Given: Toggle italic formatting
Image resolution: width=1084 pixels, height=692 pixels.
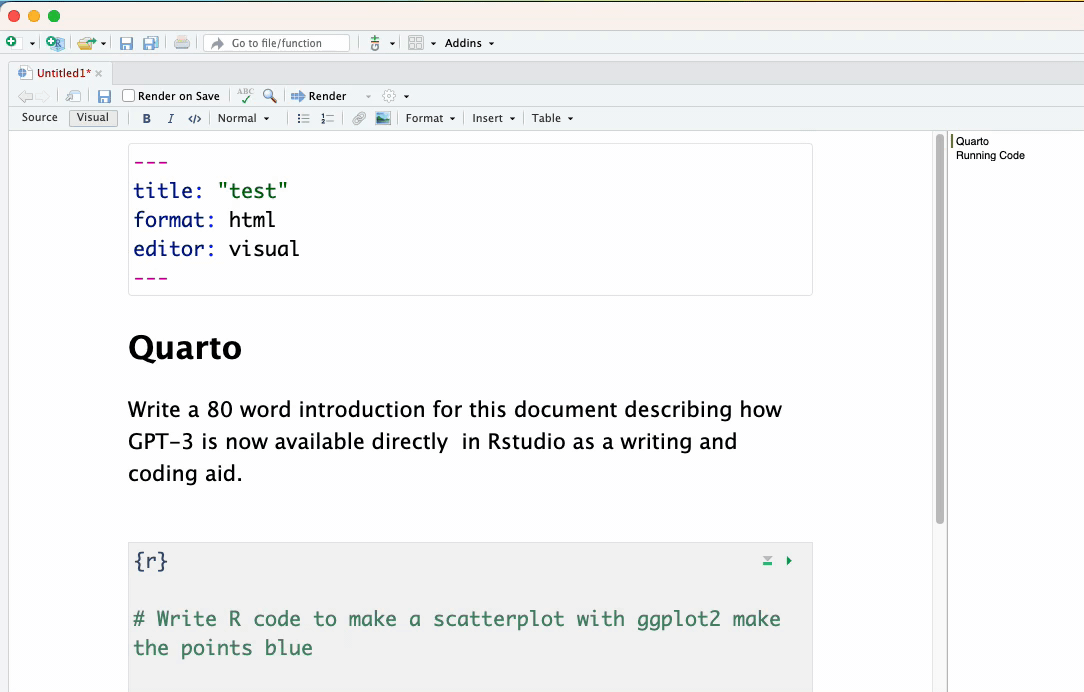Looking at the screenshot, I should pos(170,118).
